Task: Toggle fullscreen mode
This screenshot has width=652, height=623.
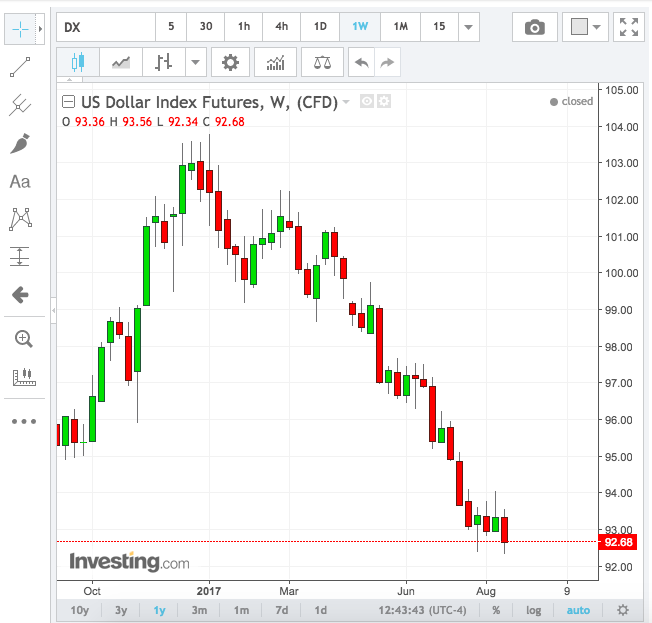Action: pos(629,27)
